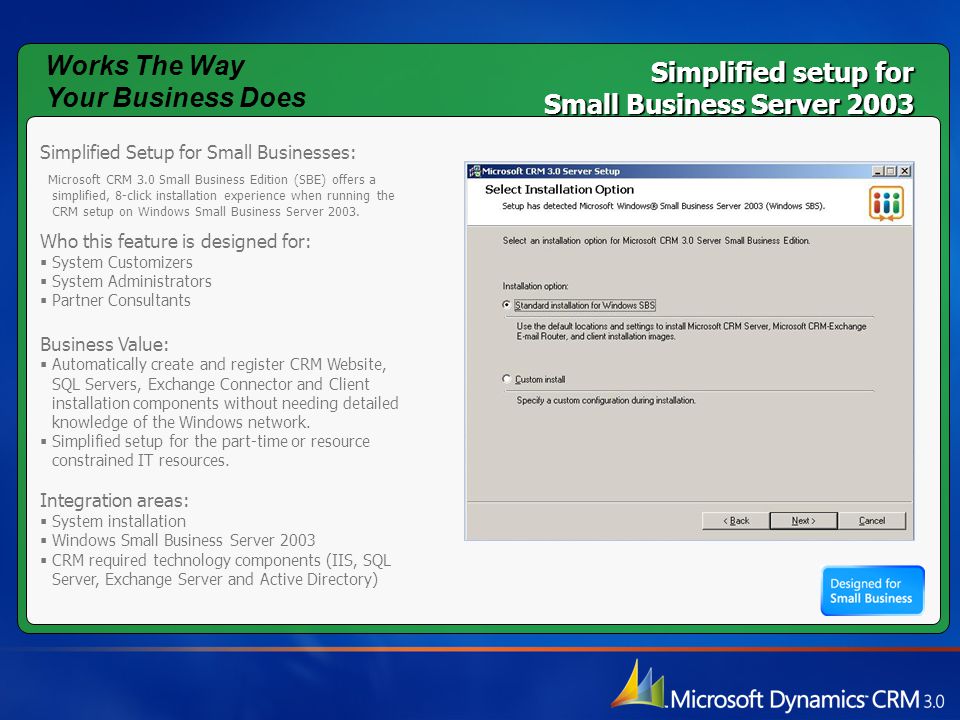Image resolution: width=960 pixels, height=720 pixels.
Task: Cancel the CRM Server Setup
Action: (871, 520)
